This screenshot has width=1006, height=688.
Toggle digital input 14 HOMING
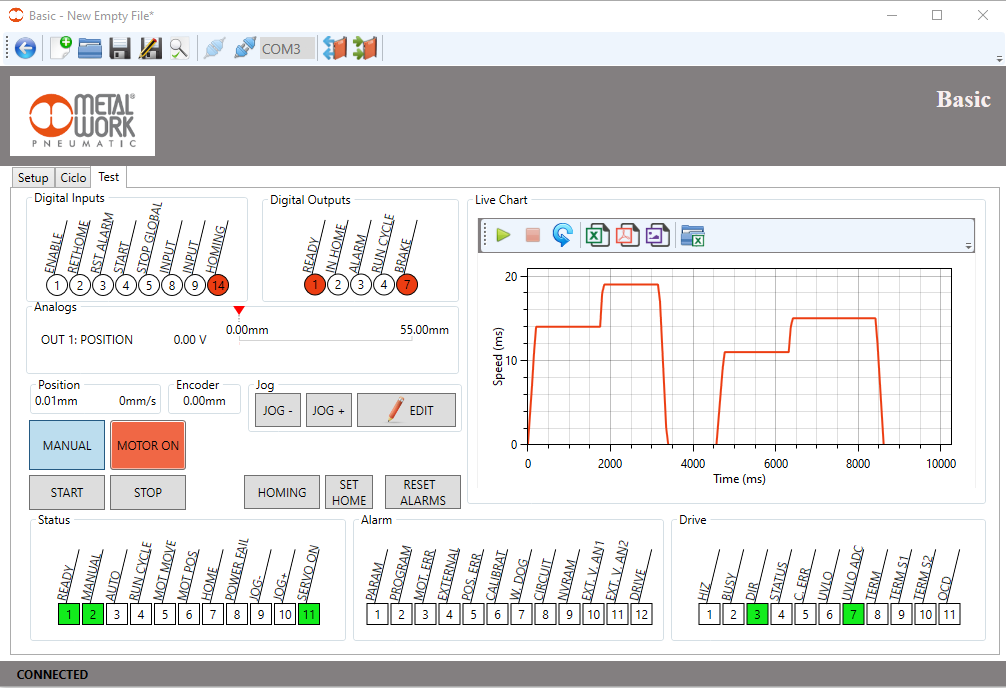217,285
